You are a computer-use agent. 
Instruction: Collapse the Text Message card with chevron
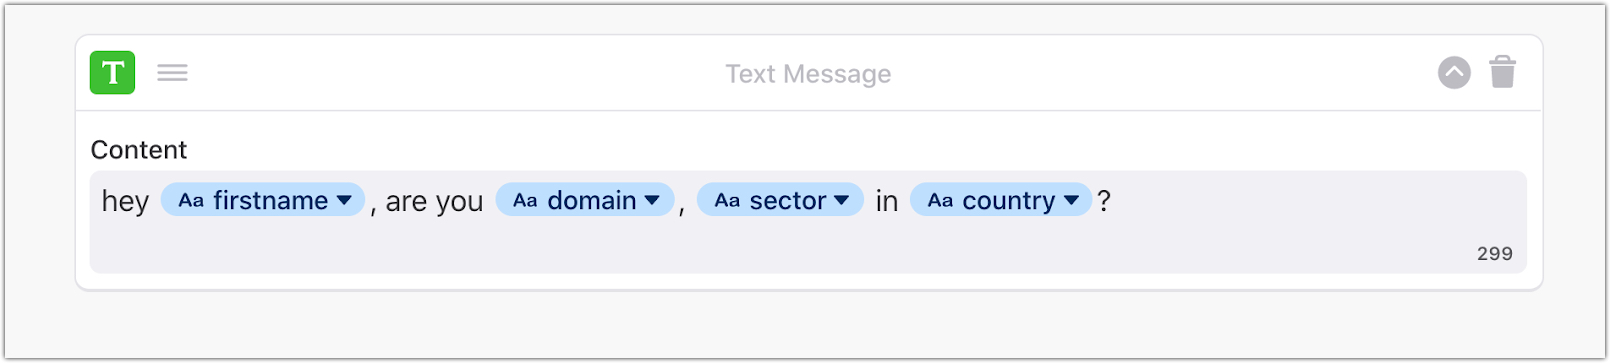coord(1454,72)
